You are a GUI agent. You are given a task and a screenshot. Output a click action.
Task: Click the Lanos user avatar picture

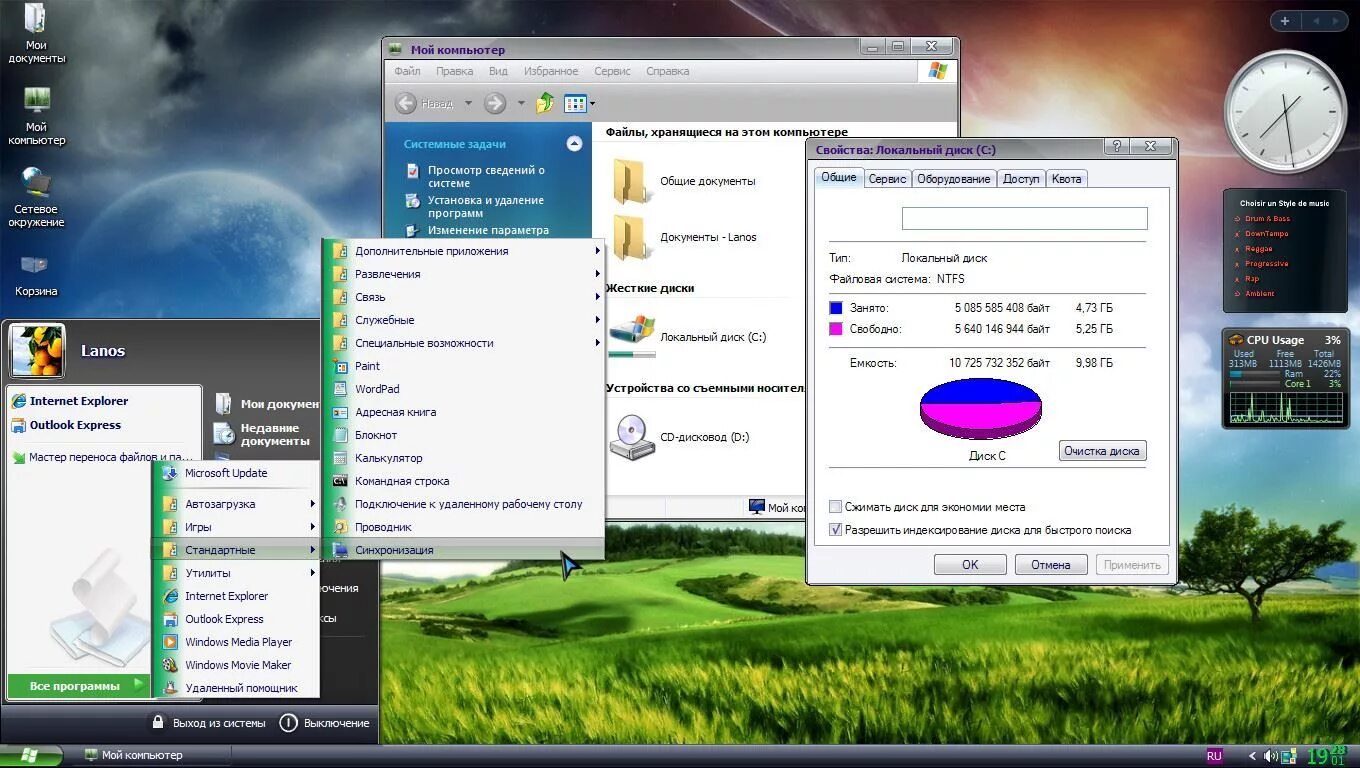37,351
